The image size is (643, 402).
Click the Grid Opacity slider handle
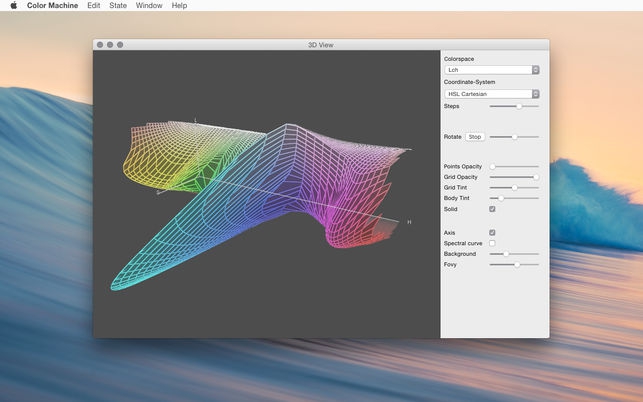point(535,177)
